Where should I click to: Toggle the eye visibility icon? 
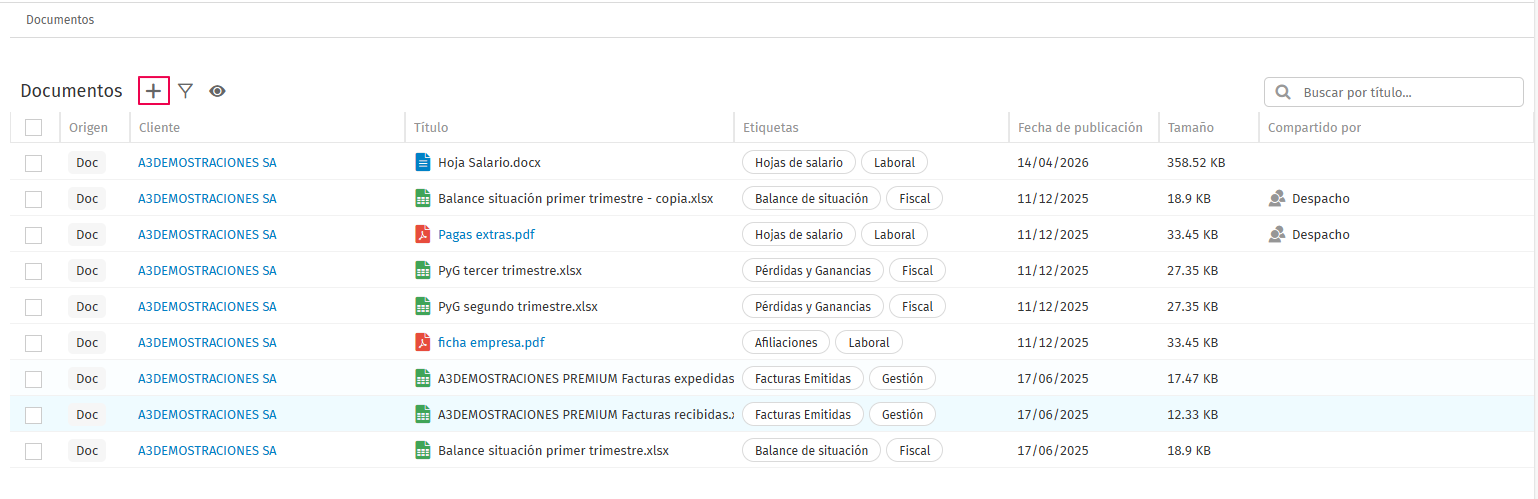(217, 91)
